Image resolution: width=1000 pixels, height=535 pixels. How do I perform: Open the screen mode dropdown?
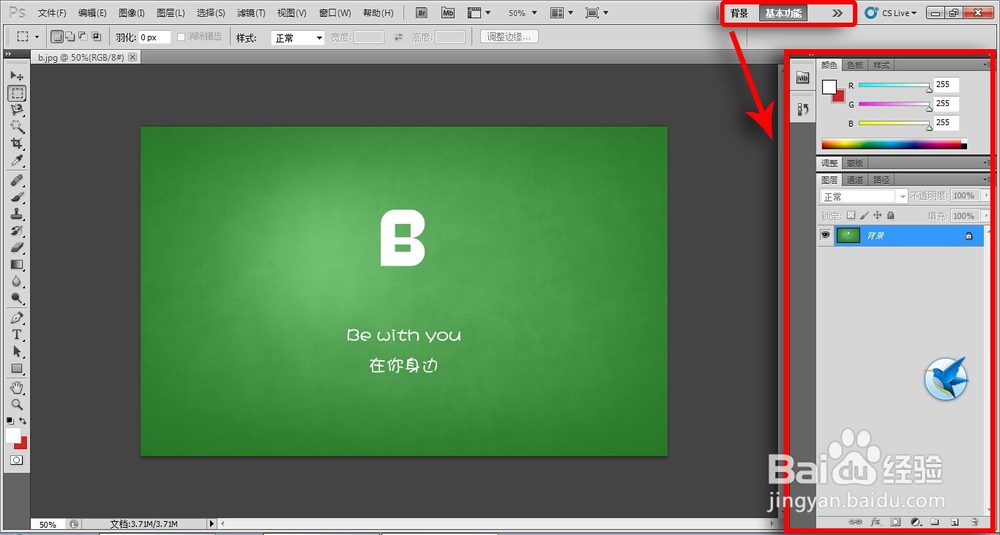click(x=597, y=13)
